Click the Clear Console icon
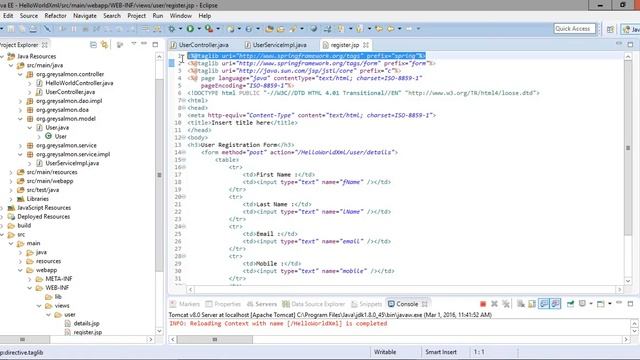This screenshot has height=360, width=640. (x=521, y=304)
